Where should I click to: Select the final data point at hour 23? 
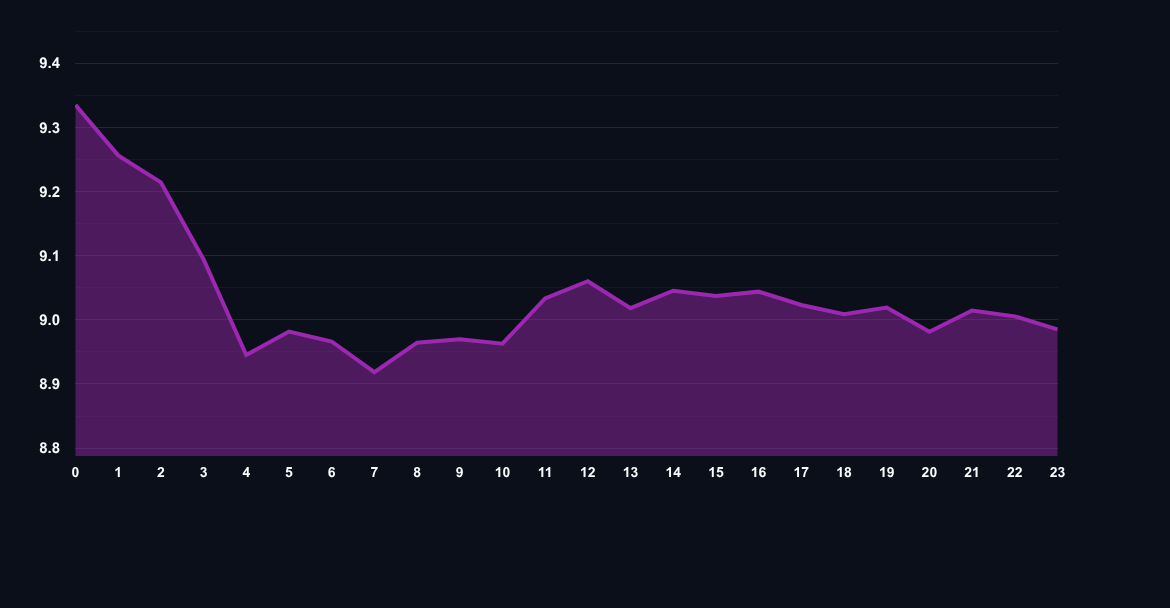pyautogui.click(x=1055, y=328)
